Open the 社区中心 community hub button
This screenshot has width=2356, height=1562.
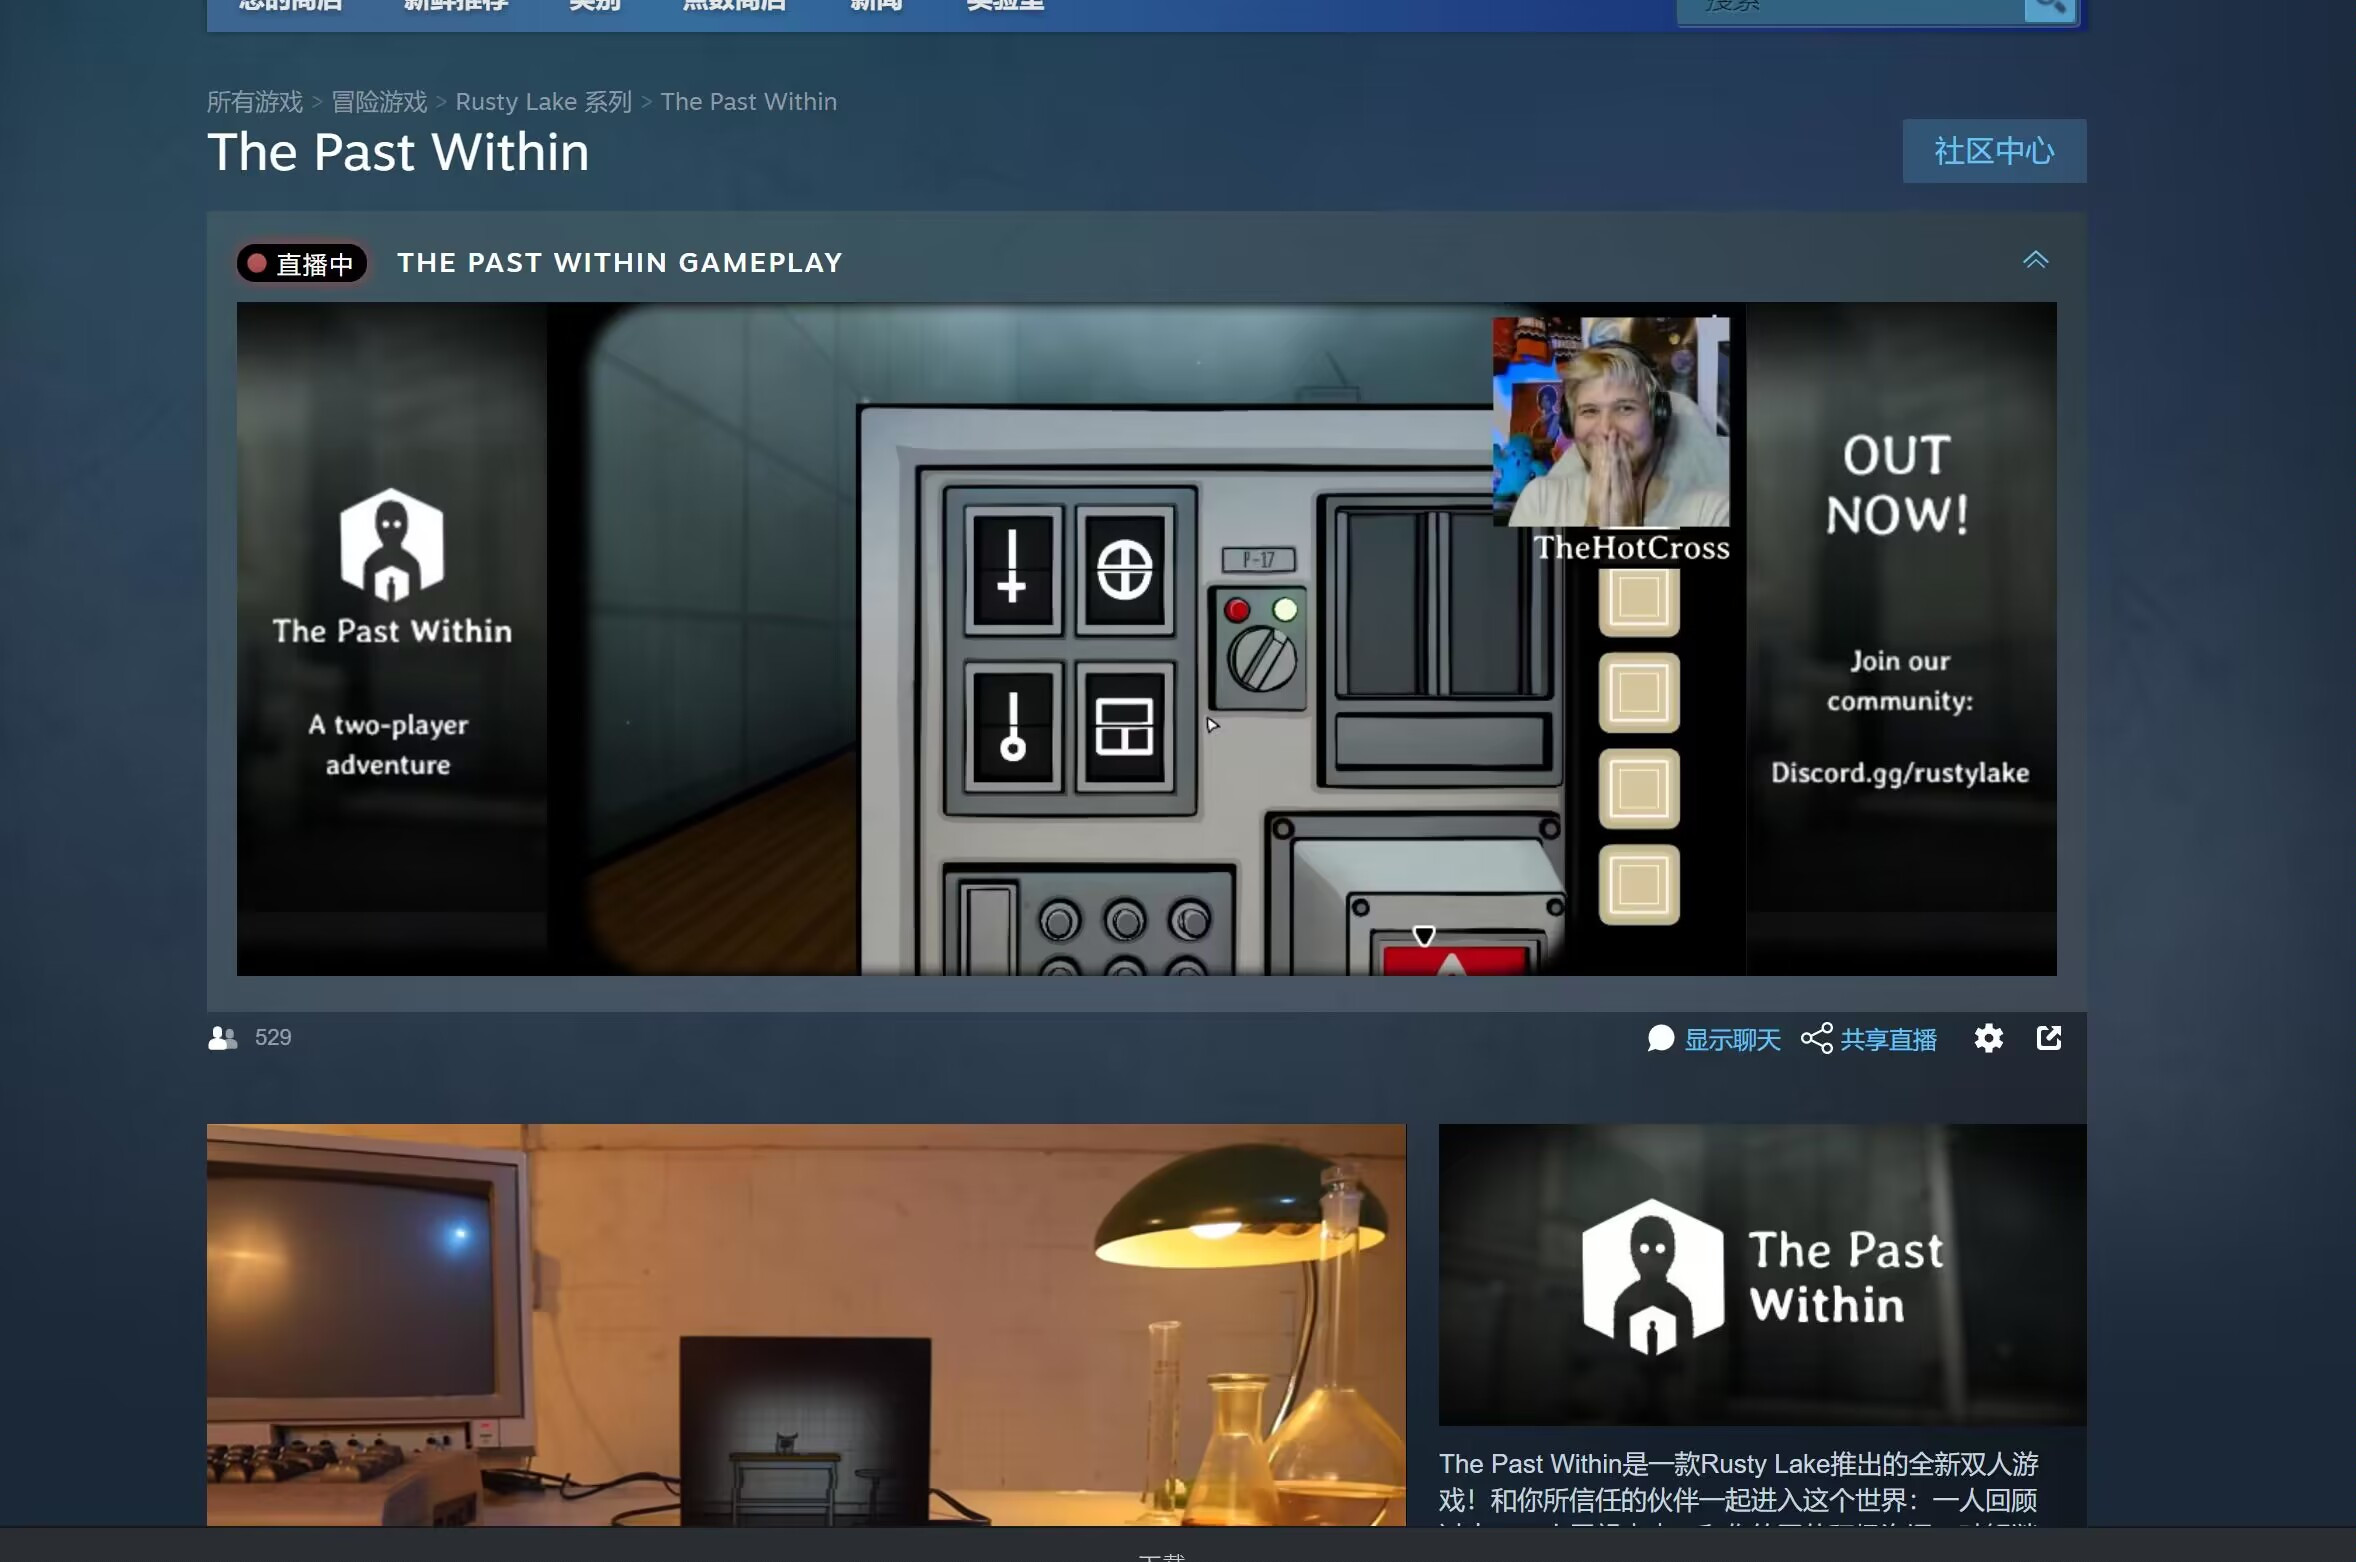tap(1994, 151)
